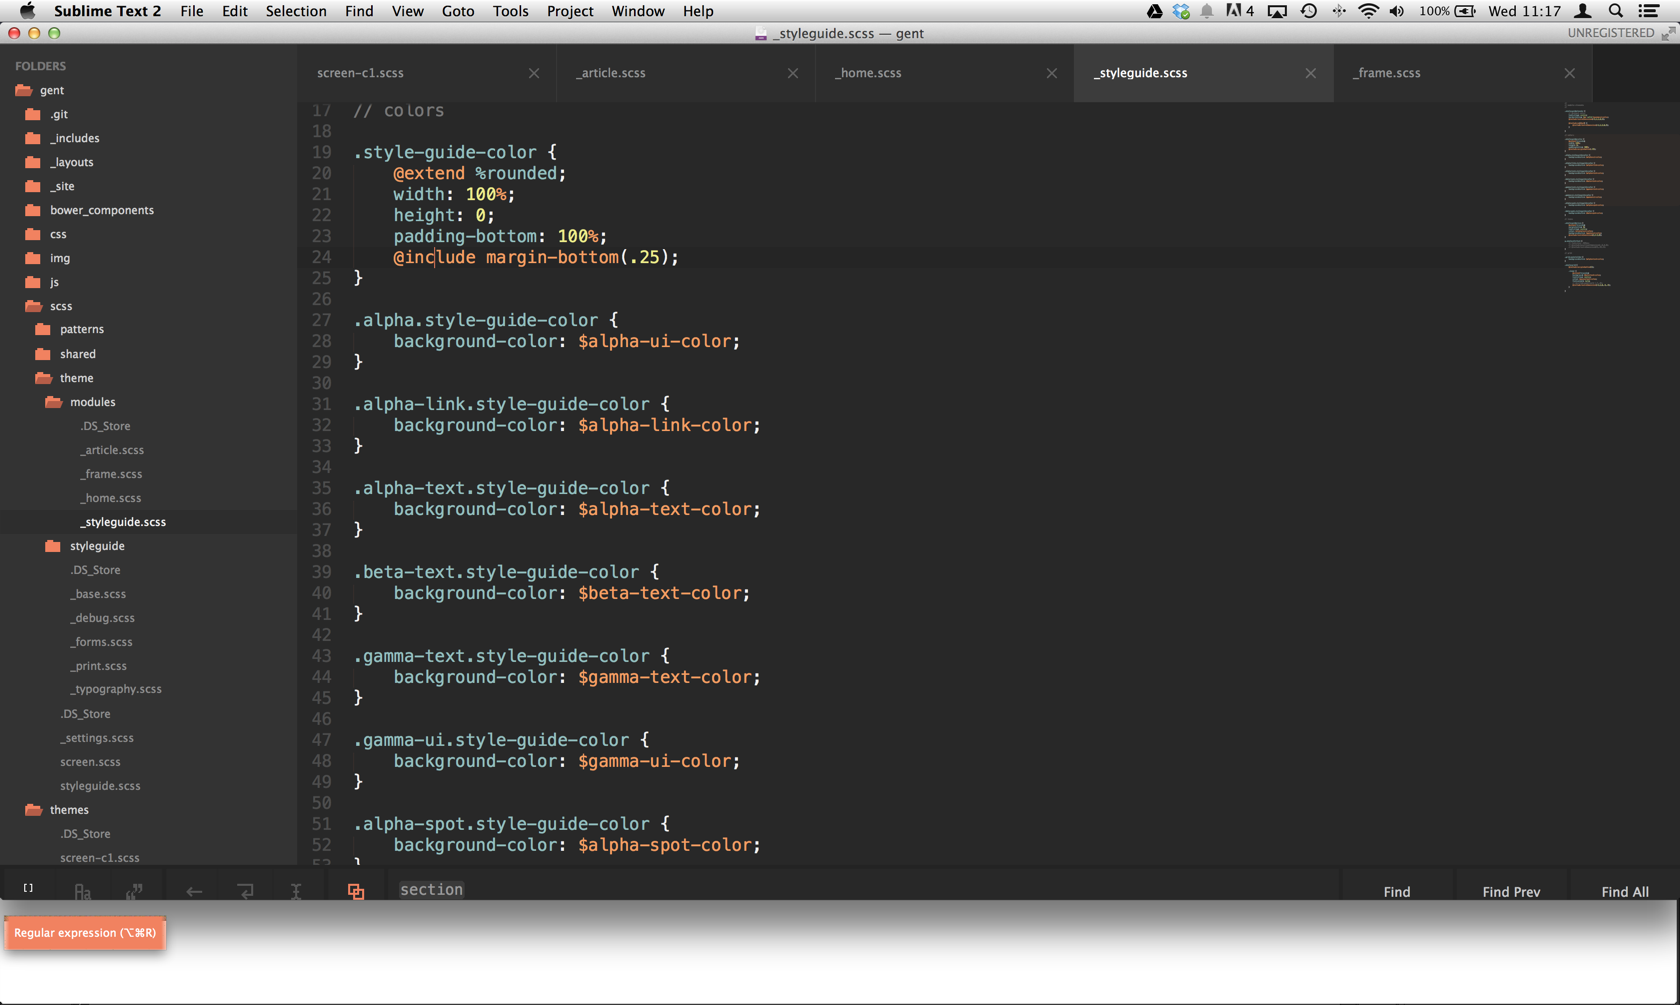Image resolution: width=1680 pixels, height=1005 pixels.
Task: Open _settings.scss in sidebar
Action: [x=97, y=738]
